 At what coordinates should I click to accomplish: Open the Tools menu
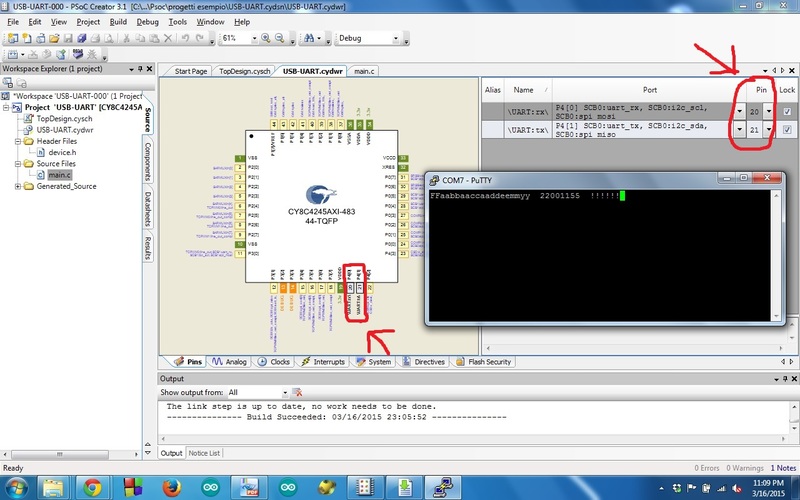pyautogui.click(x=178, y=22)
